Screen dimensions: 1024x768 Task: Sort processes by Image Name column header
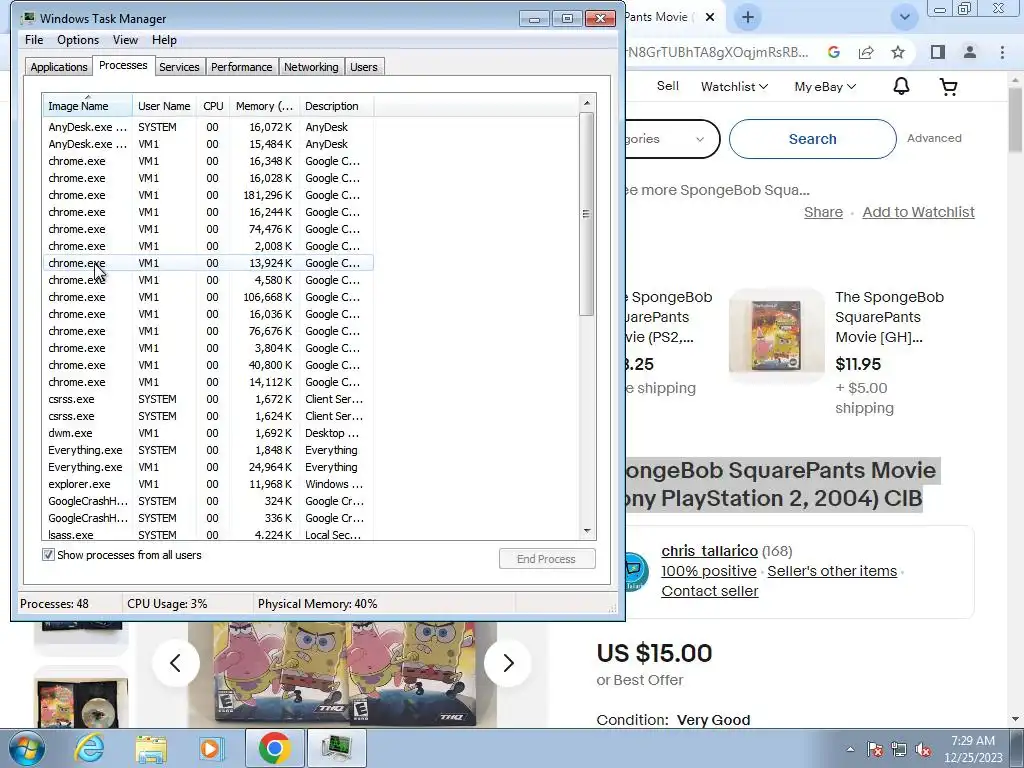point(88,106)
